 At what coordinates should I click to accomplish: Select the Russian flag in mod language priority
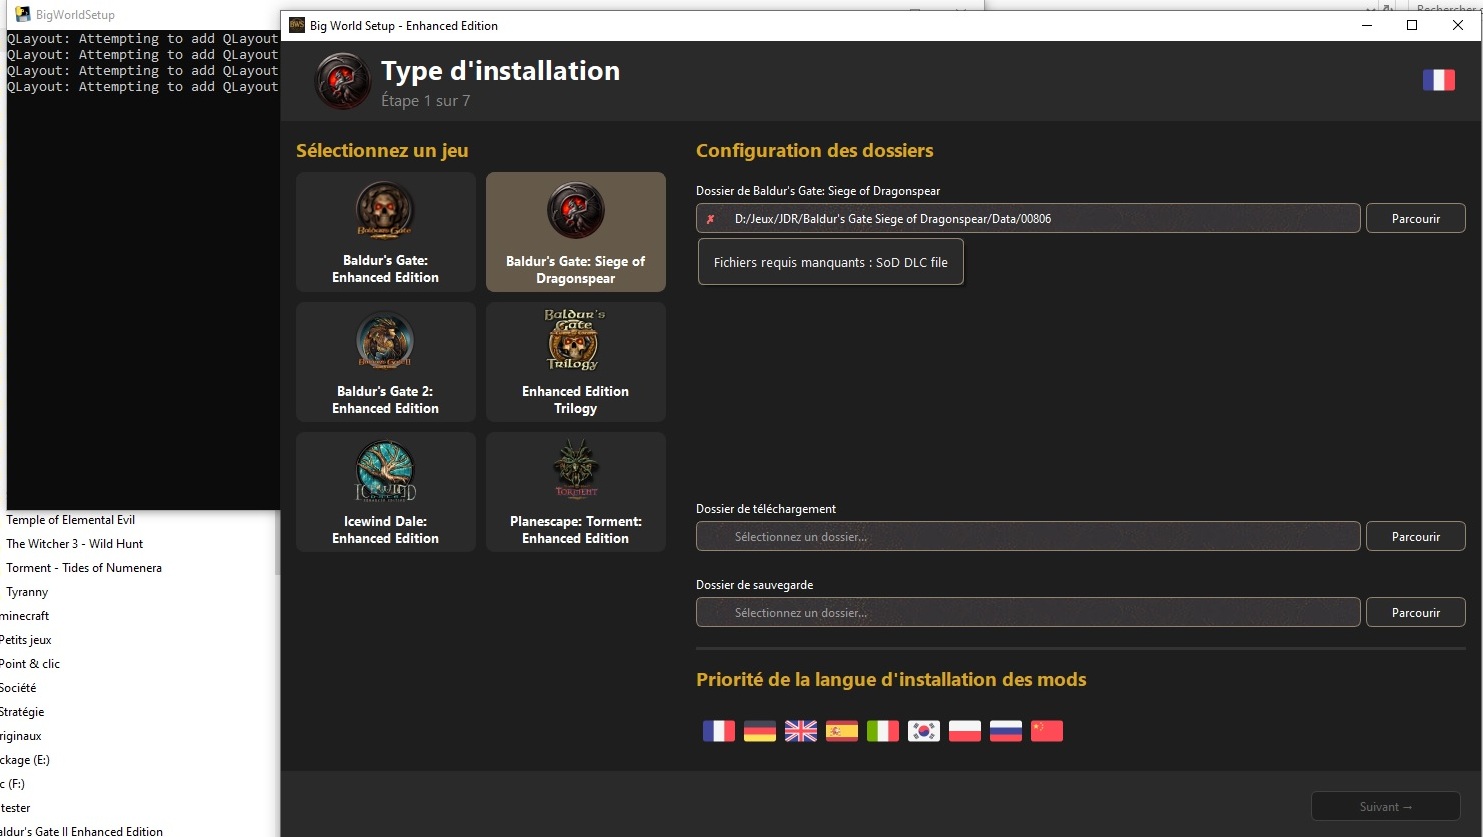click(1006, 731)
